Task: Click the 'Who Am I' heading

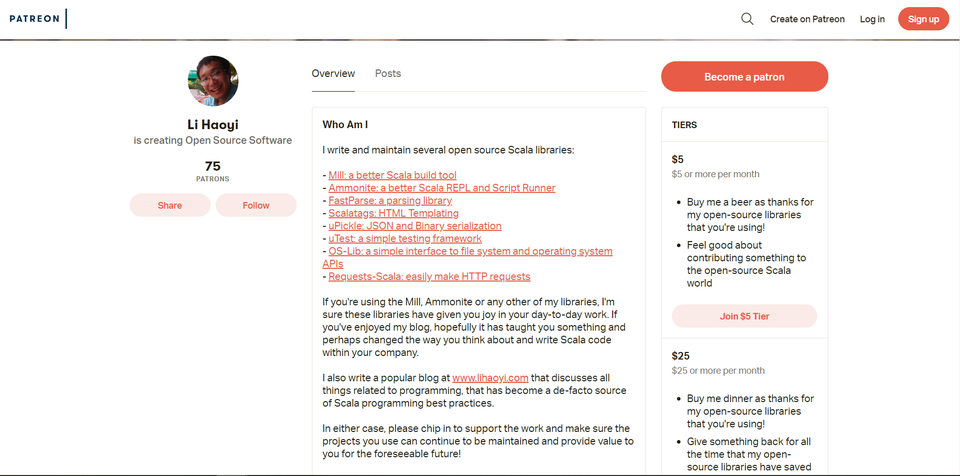Action: click(x=345, y=124)
